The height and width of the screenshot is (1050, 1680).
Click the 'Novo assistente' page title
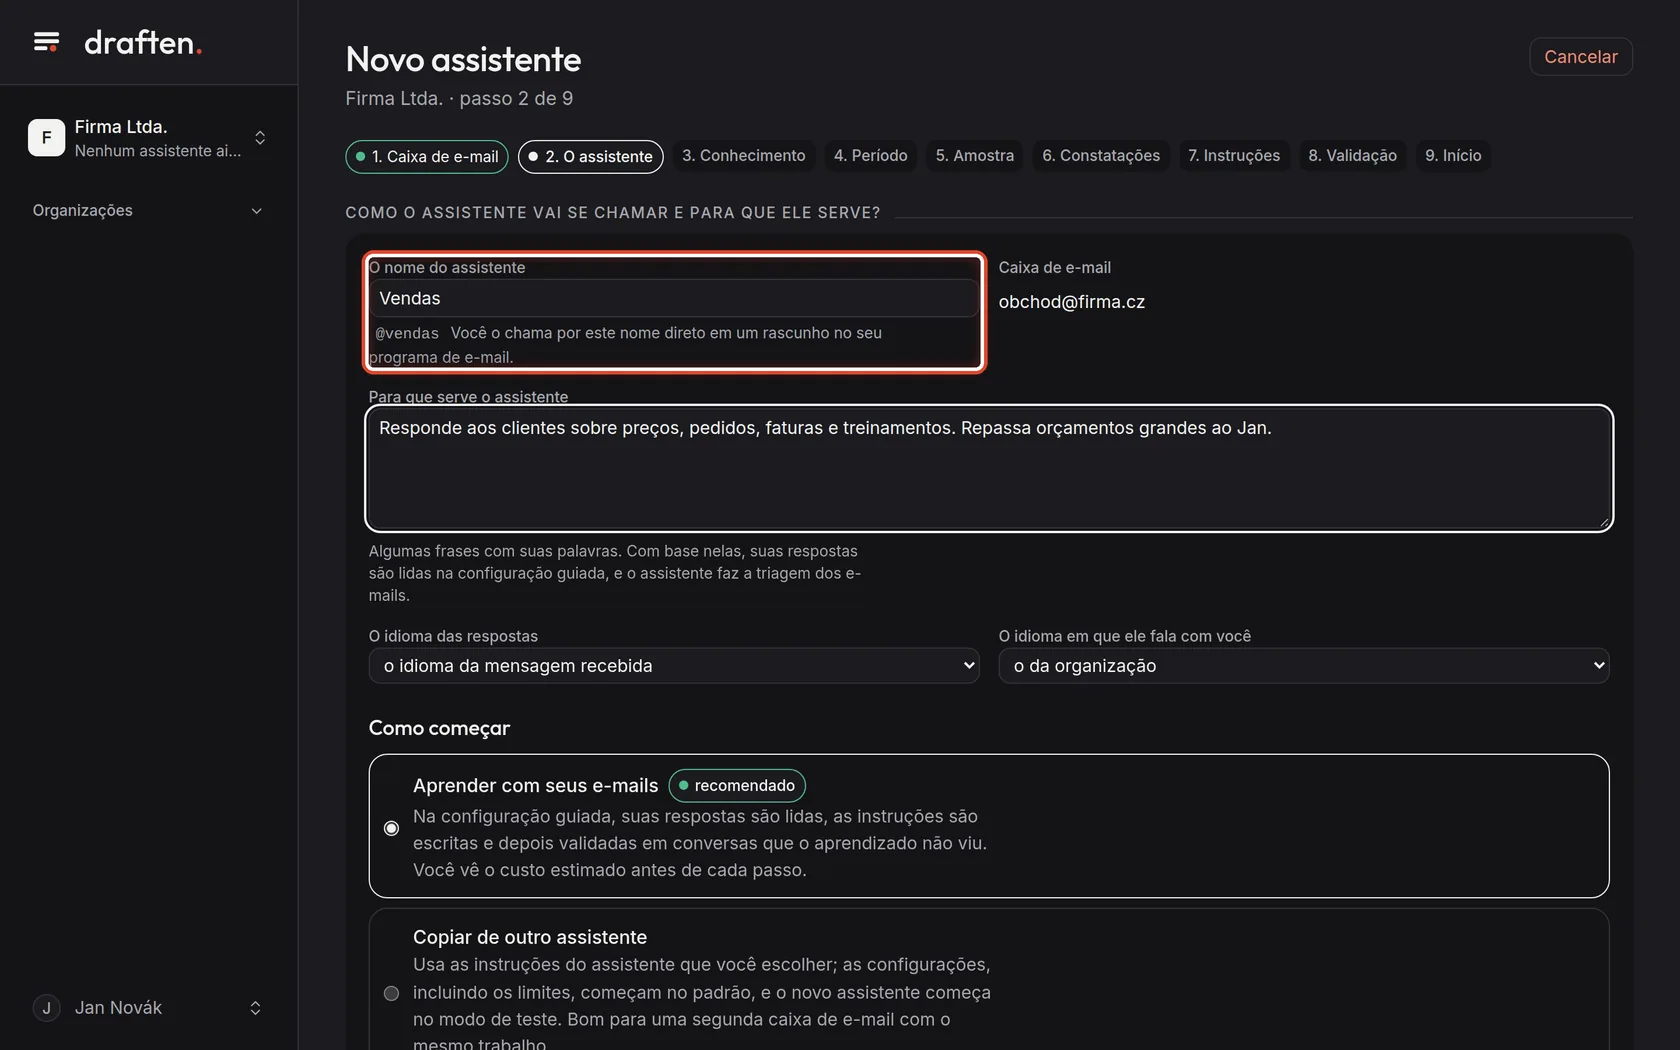tap(463, 59)
